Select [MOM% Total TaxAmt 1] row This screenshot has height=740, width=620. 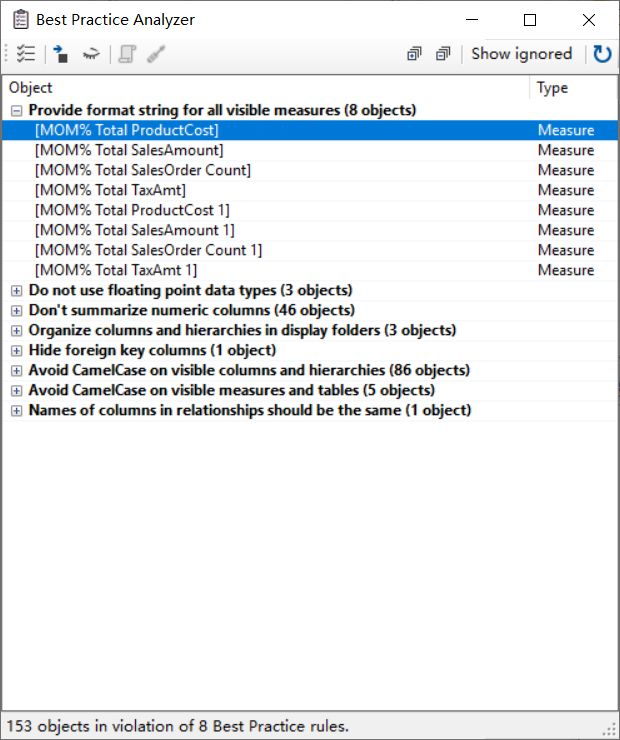tap(310, 270)
